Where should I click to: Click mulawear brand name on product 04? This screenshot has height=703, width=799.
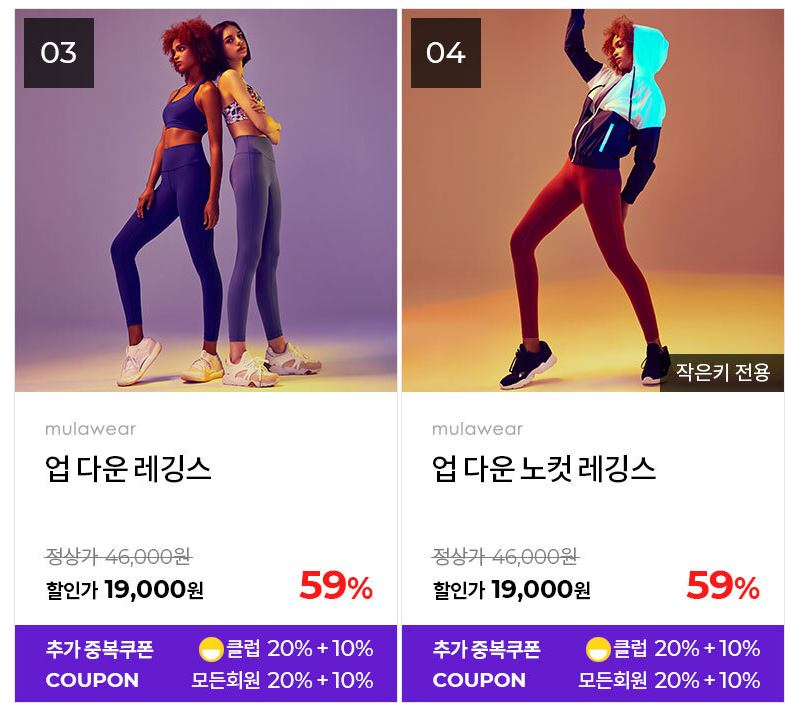click(x=477, y=429)
